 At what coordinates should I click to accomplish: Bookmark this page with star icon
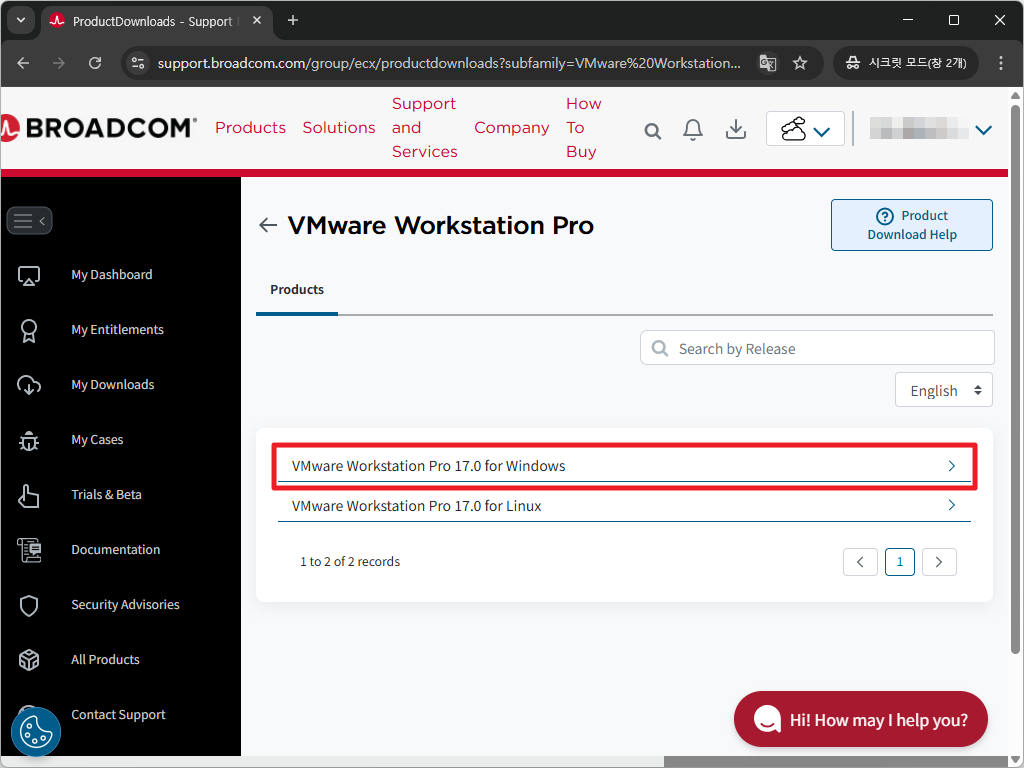point(800,63)
